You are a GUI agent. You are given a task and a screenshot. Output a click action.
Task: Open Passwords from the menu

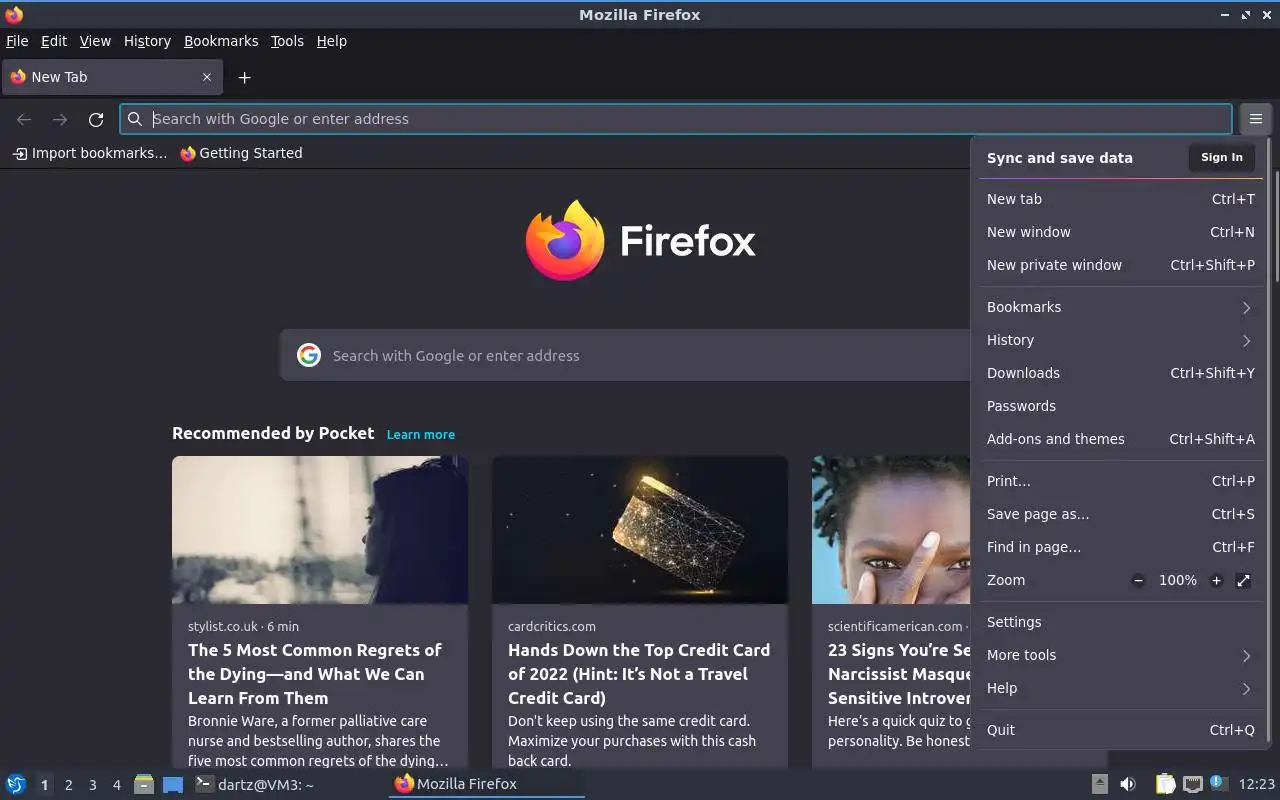pos(1119,406)
